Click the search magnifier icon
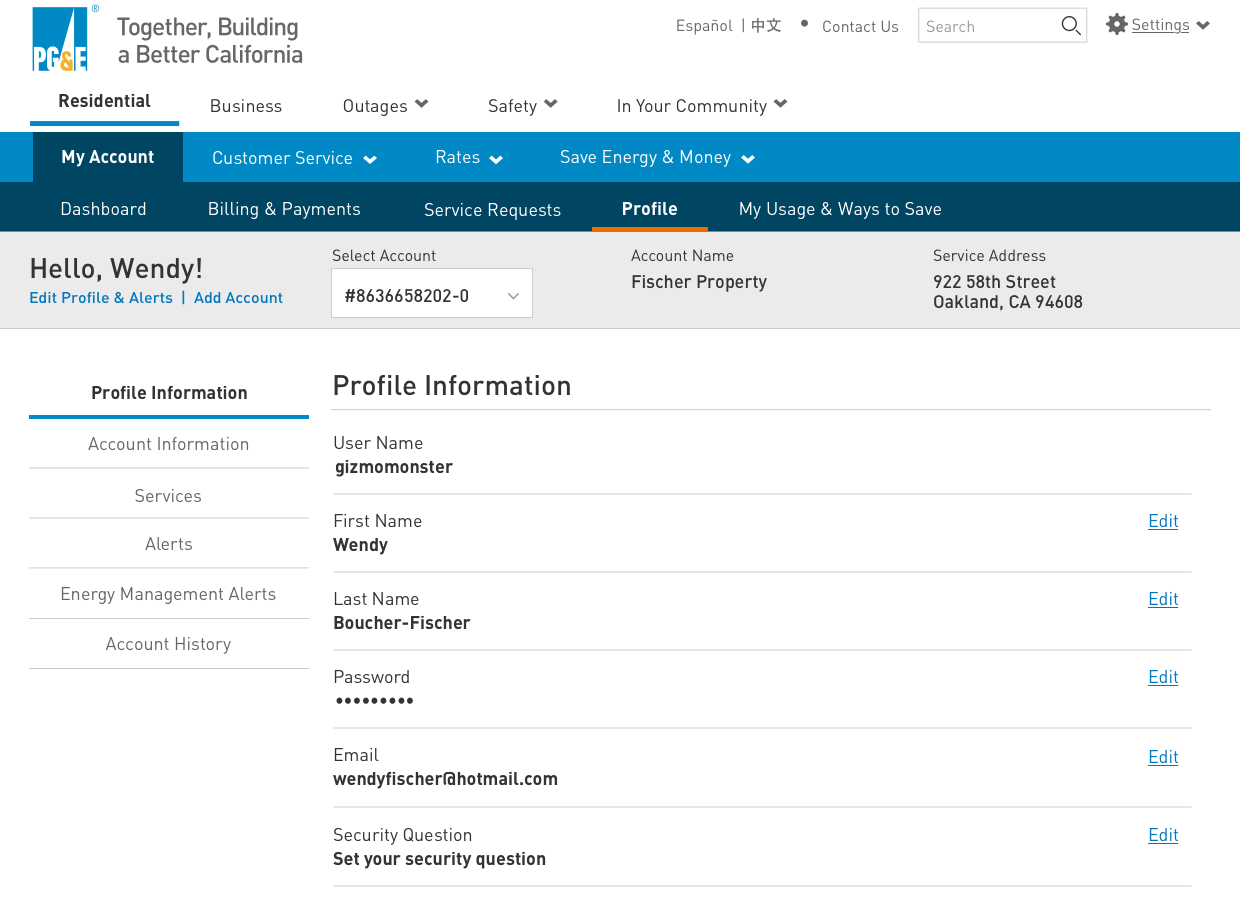 [x=1071, y=26]
